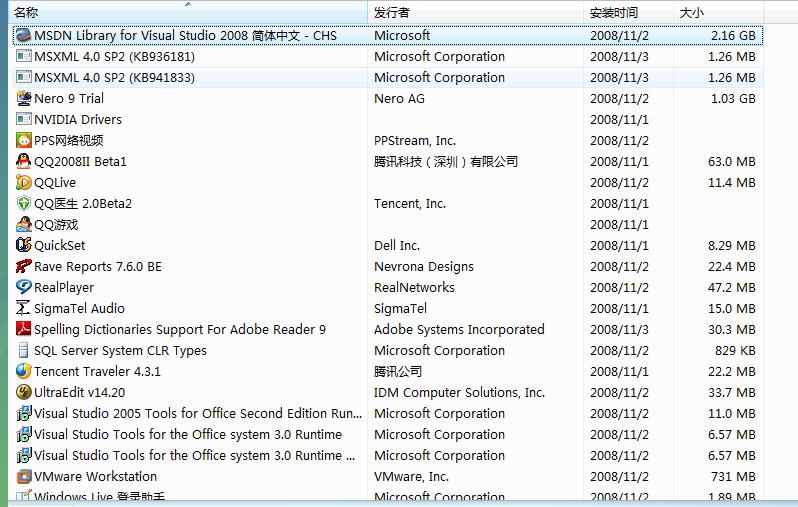Select the QQ2008II Beta1 penguin icon
The height and width of the screenshot is (507, 798).
(24, 161)
